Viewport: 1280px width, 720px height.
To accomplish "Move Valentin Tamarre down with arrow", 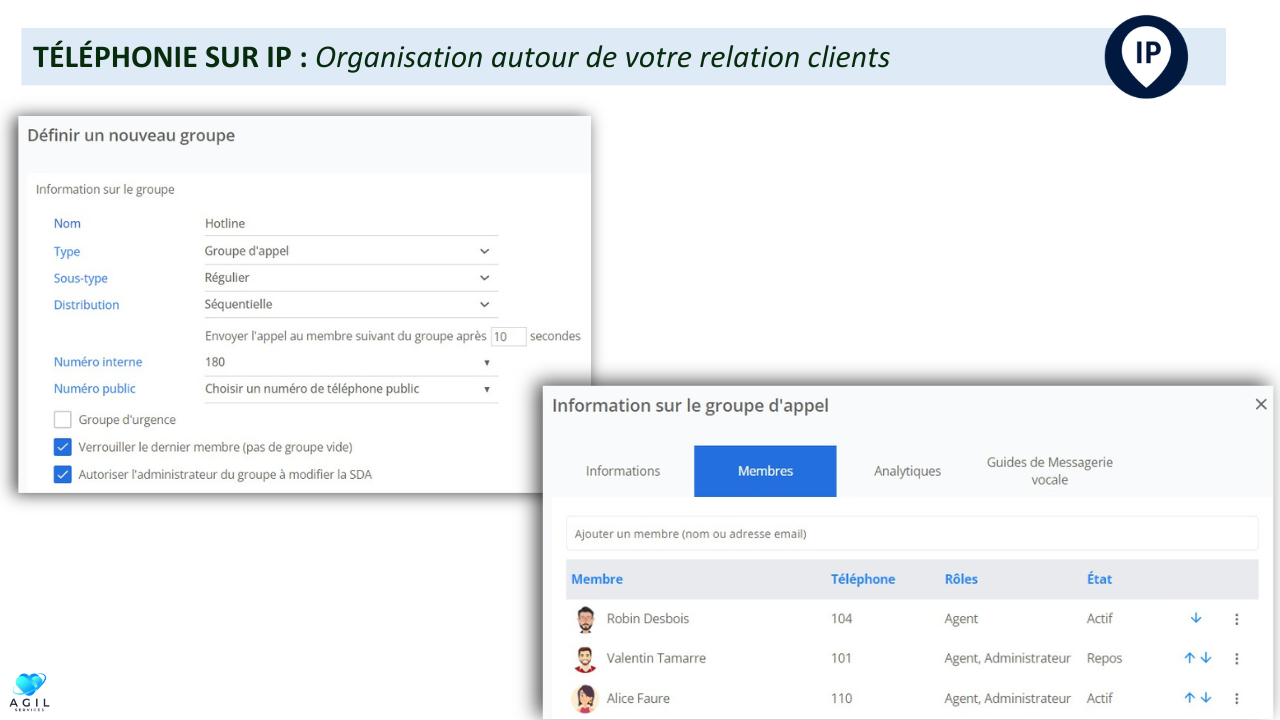I will point(1206,658).
